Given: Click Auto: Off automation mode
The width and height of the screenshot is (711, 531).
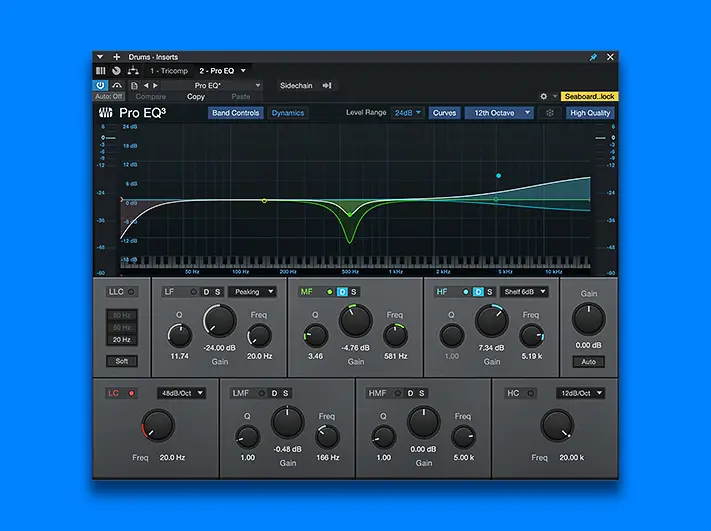Looking at the screenshot, I should 109,97.
